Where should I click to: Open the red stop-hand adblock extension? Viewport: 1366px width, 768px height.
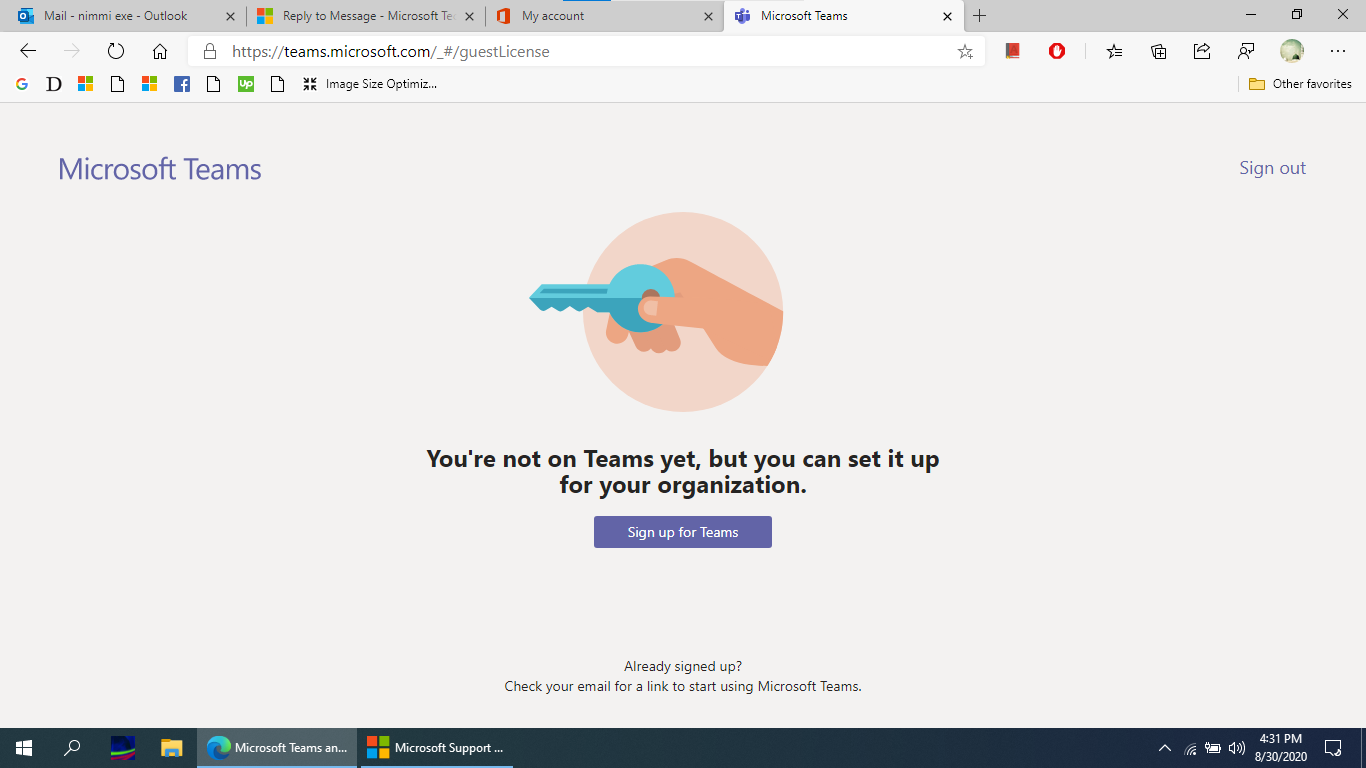1057,51
